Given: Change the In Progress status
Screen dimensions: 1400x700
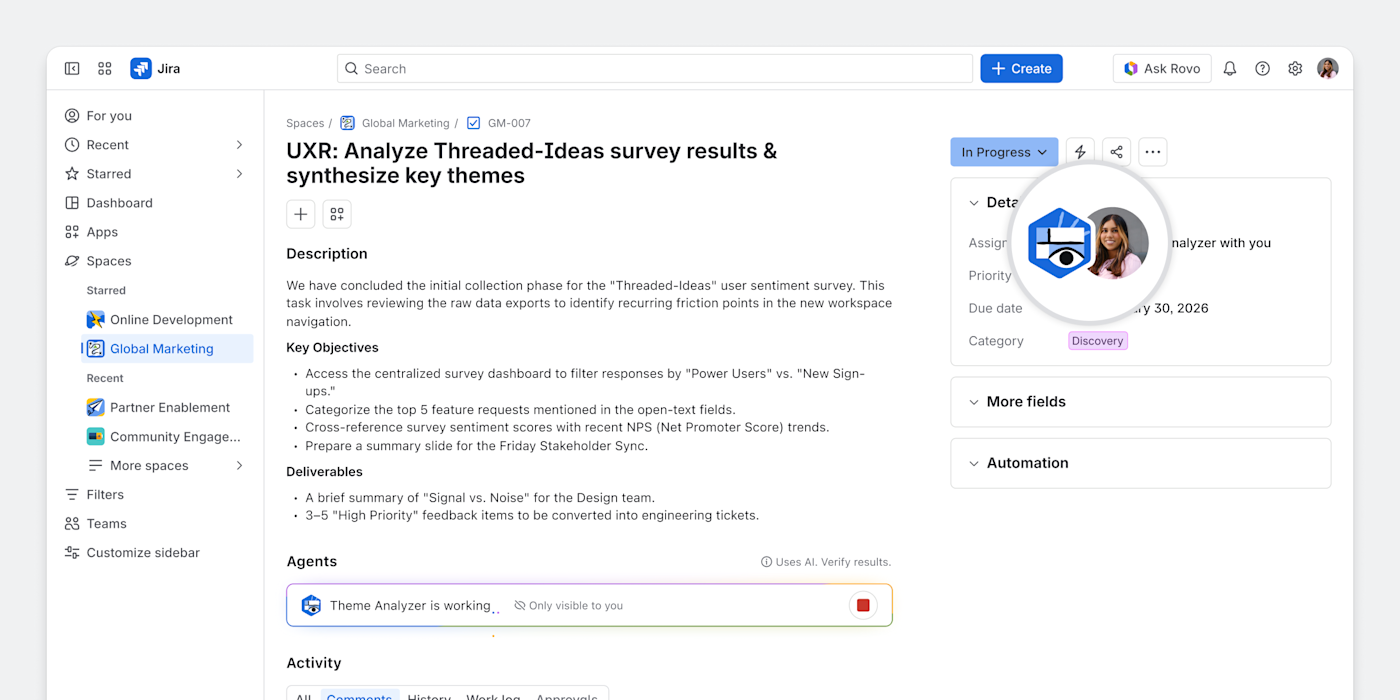Looking at the screenshot, I should tap(1004, 151).
